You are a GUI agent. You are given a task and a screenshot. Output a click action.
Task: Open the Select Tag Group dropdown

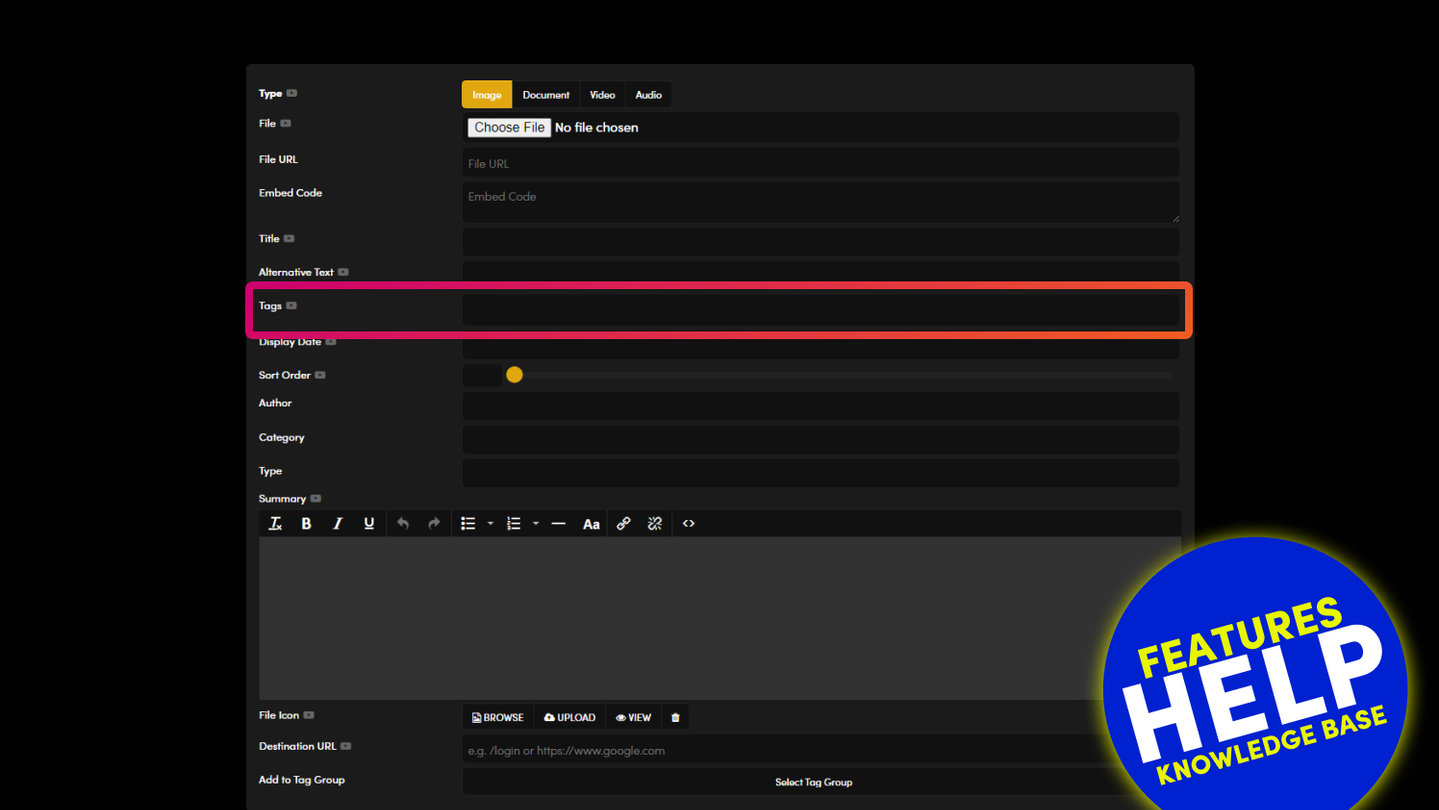tap(813, 782)
